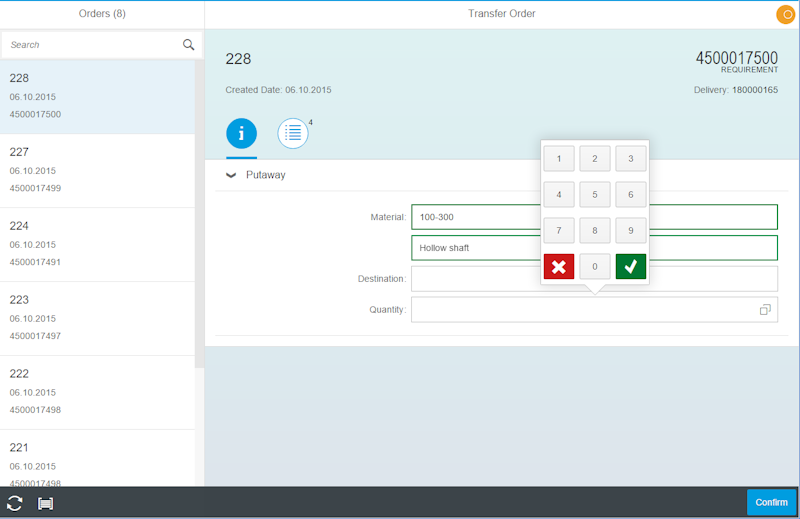Image resolution: width=800 pixels, height=519 pixels.
Task: Click the refresh icon in footer
Action: (x=15, y=503)
